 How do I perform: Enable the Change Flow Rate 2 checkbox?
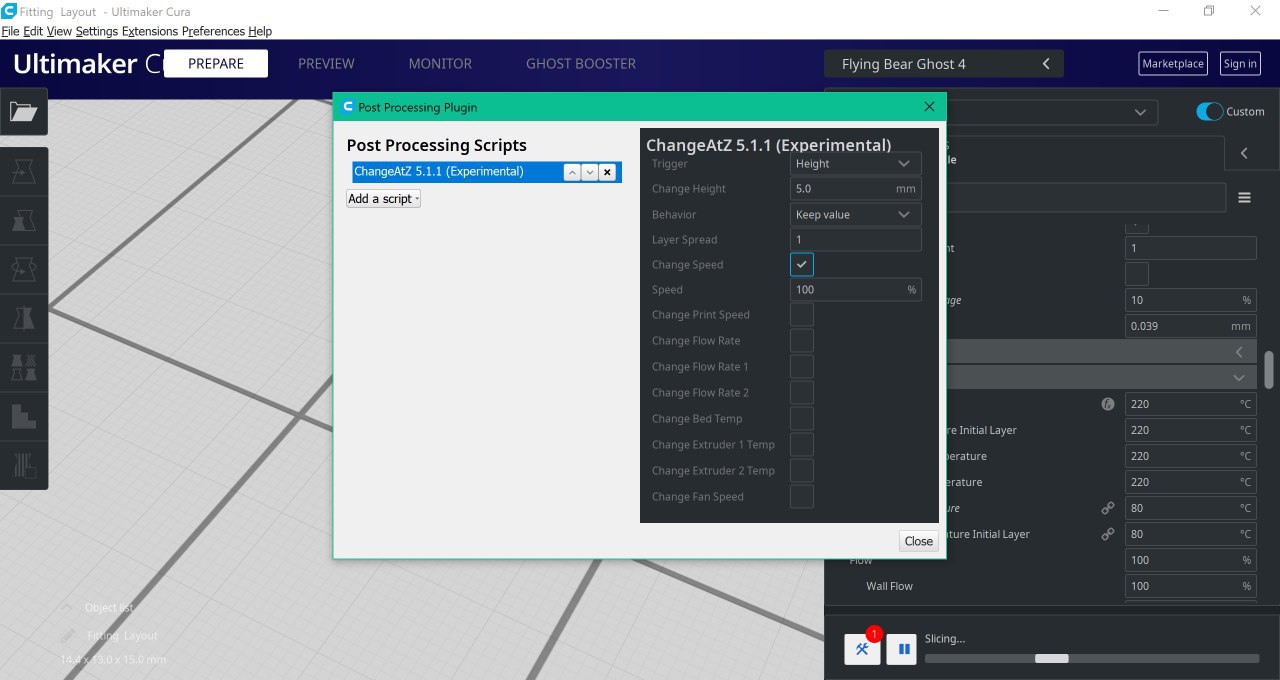coord(802,393)
